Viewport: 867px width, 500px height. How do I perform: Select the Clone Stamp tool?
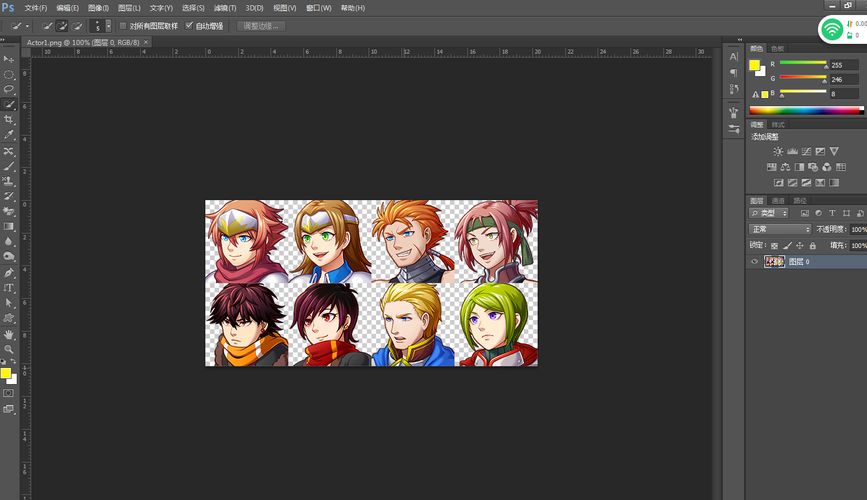point(8,181)
